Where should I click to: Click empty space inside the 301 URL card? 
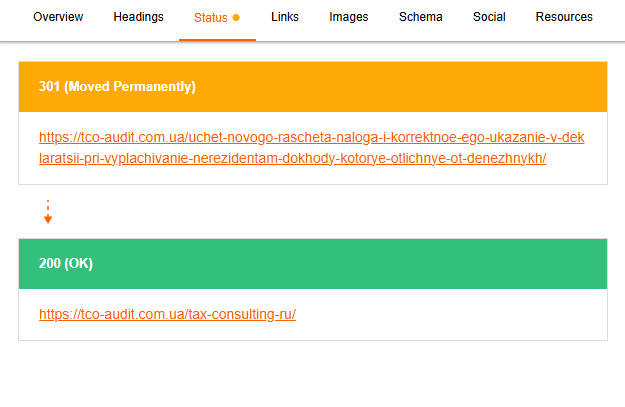point(580,172)
